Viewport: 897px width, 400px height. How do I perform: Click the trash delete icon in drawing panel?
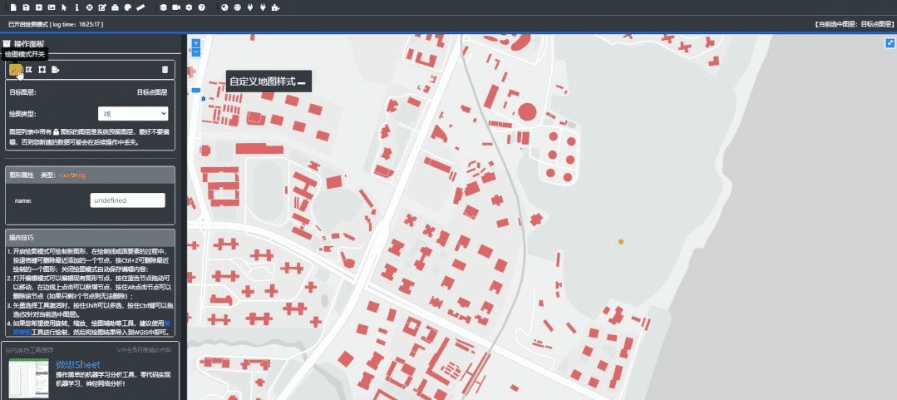pos(165,69)
